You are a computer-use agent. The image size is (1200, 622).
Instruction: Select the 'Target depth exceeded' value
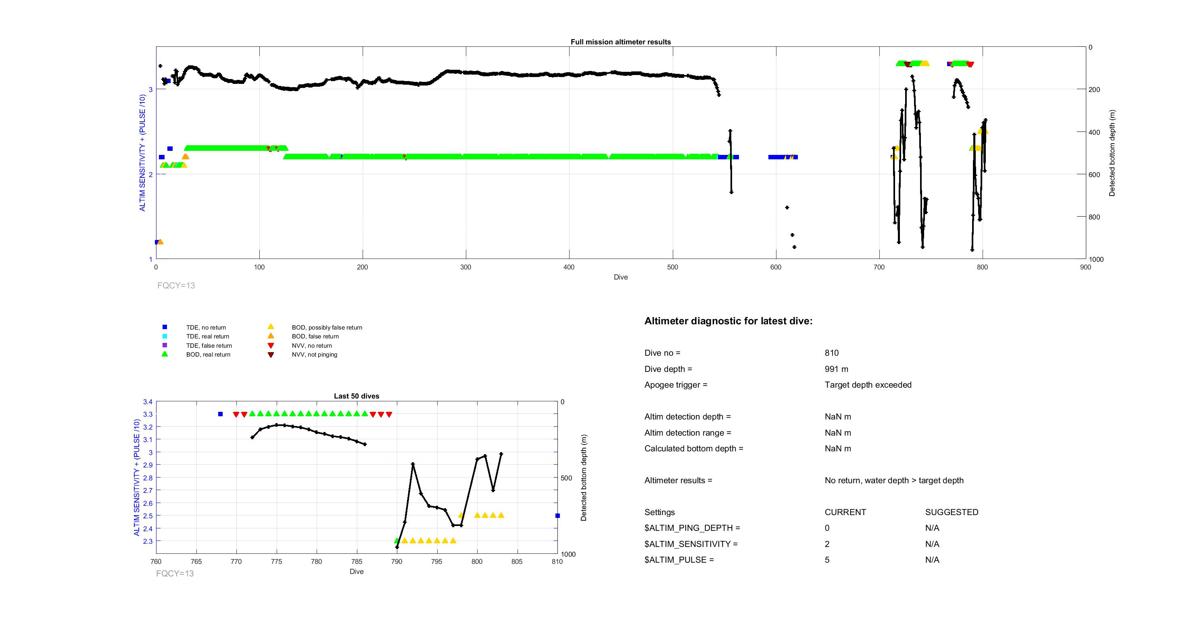pos(868,385)
